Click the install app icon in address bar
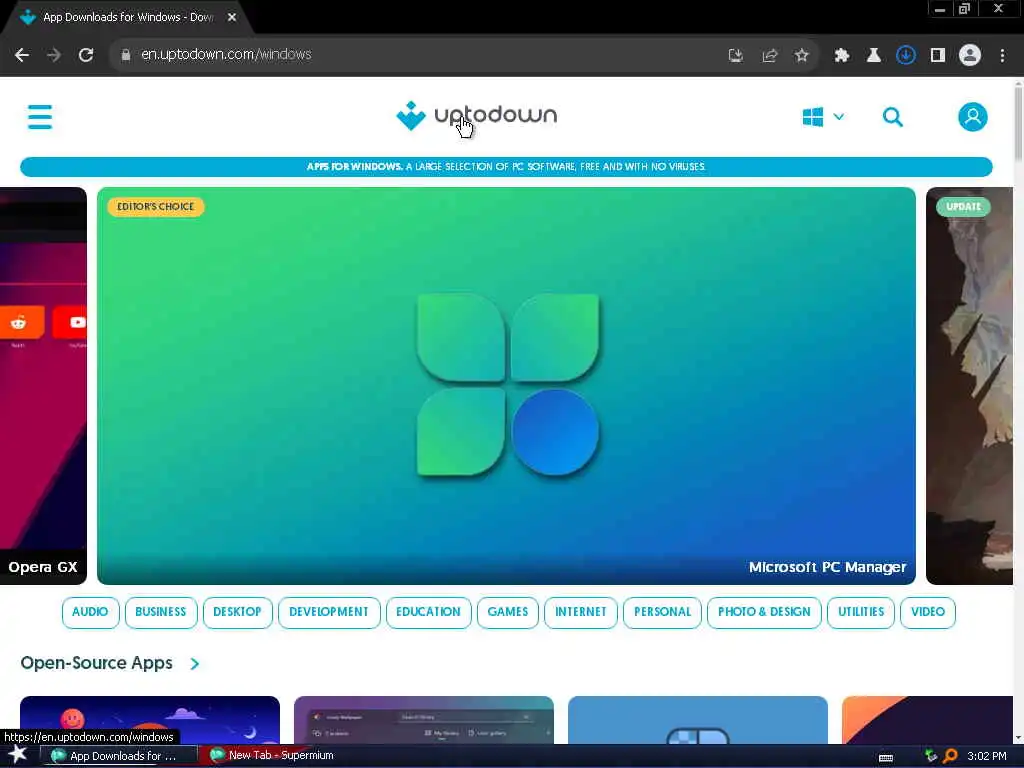This screenshot has height=768, width=1024. [735, 56]
